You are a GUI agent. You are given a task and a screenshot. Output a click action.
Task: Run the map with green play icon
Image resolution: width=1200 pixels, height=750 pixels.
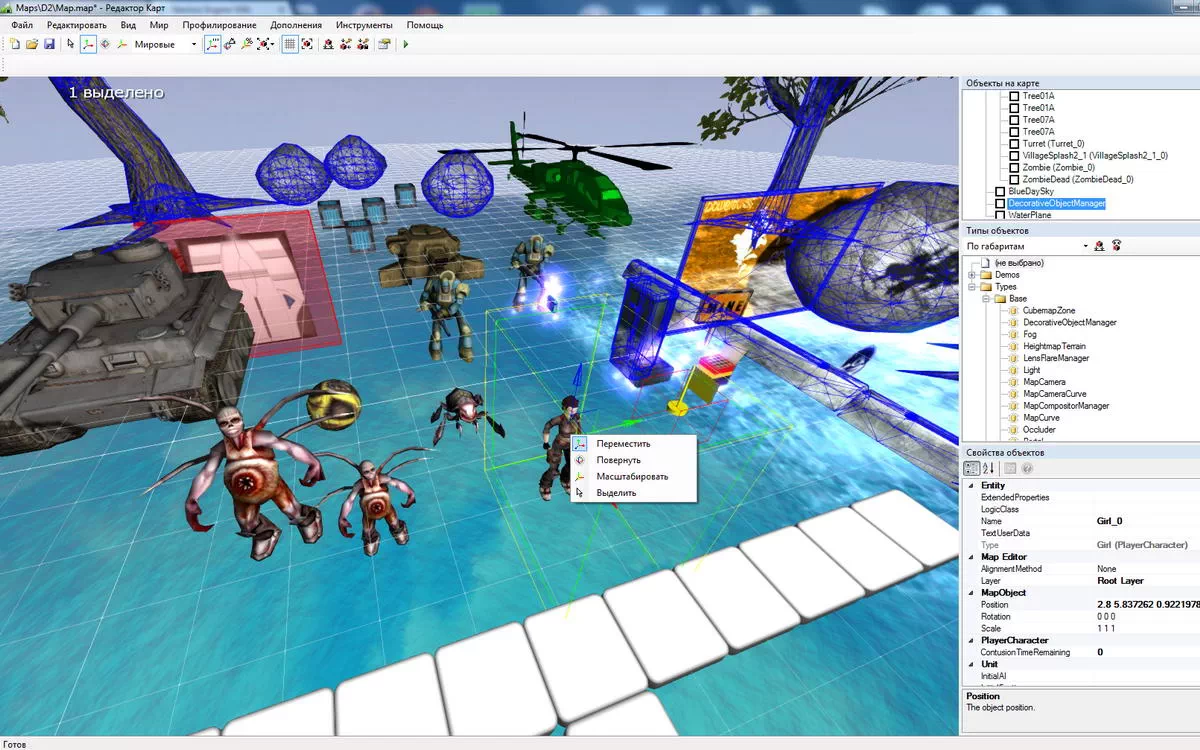point(405,44)
